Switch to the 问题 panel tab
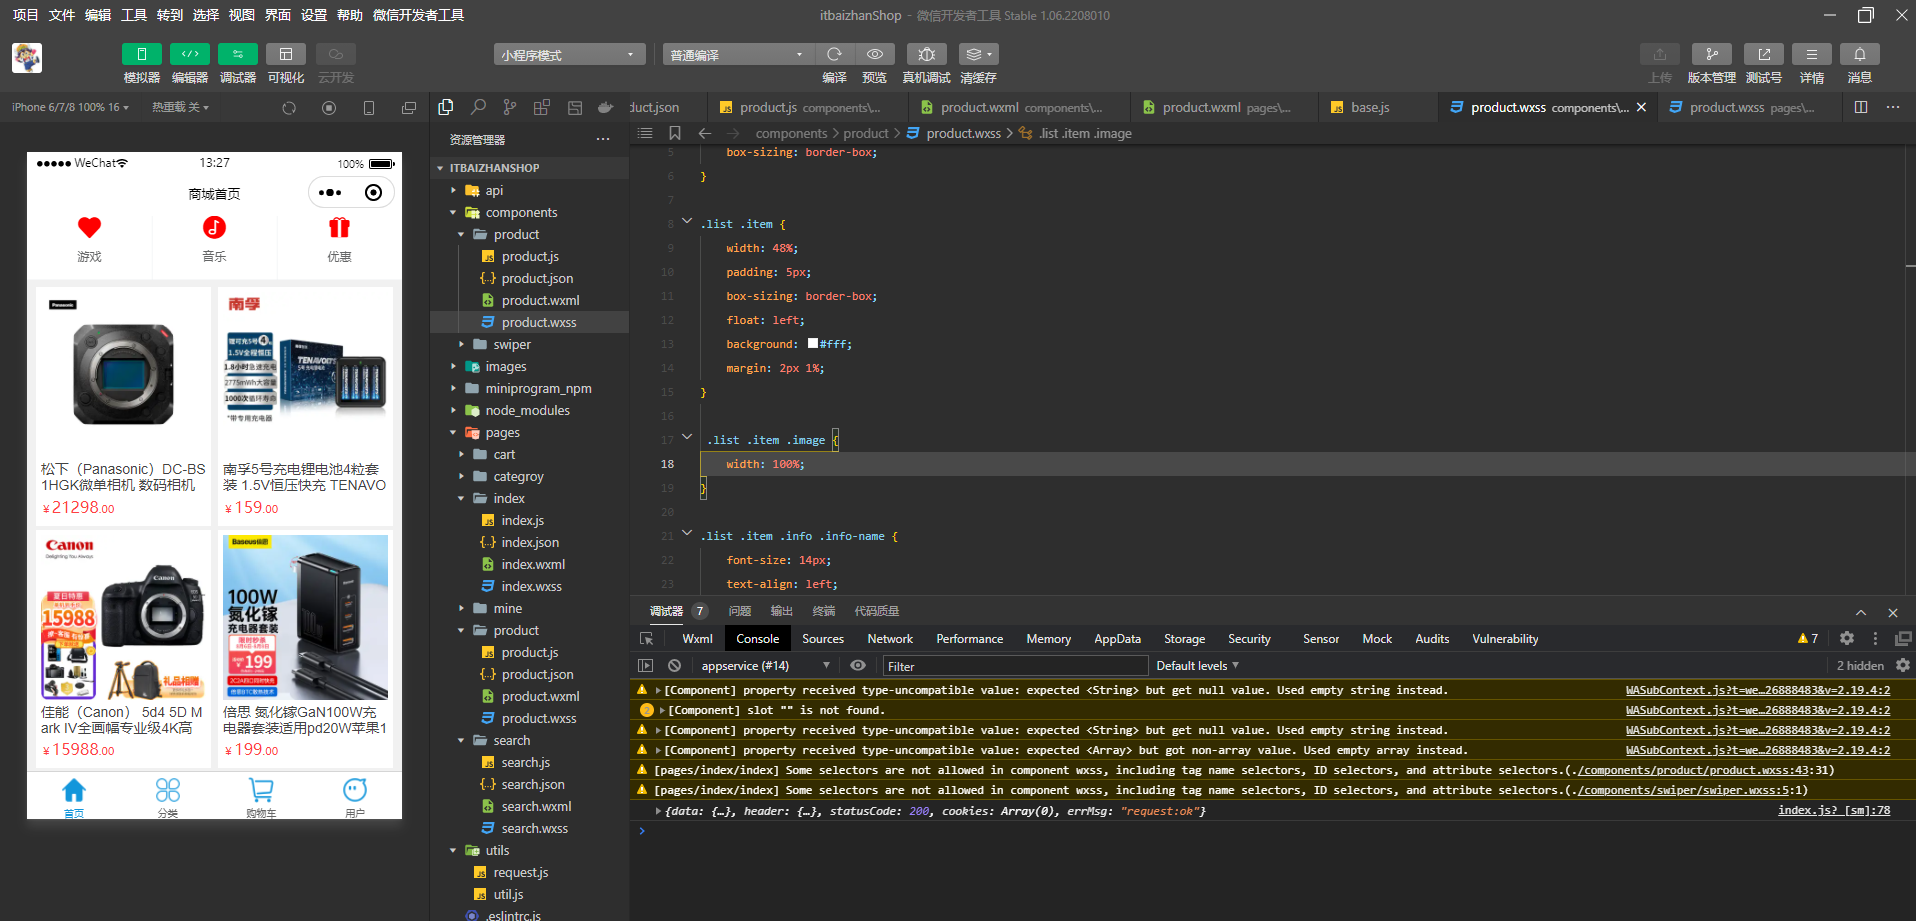Screen dimensions: 1916x921 tap(740, 611)
